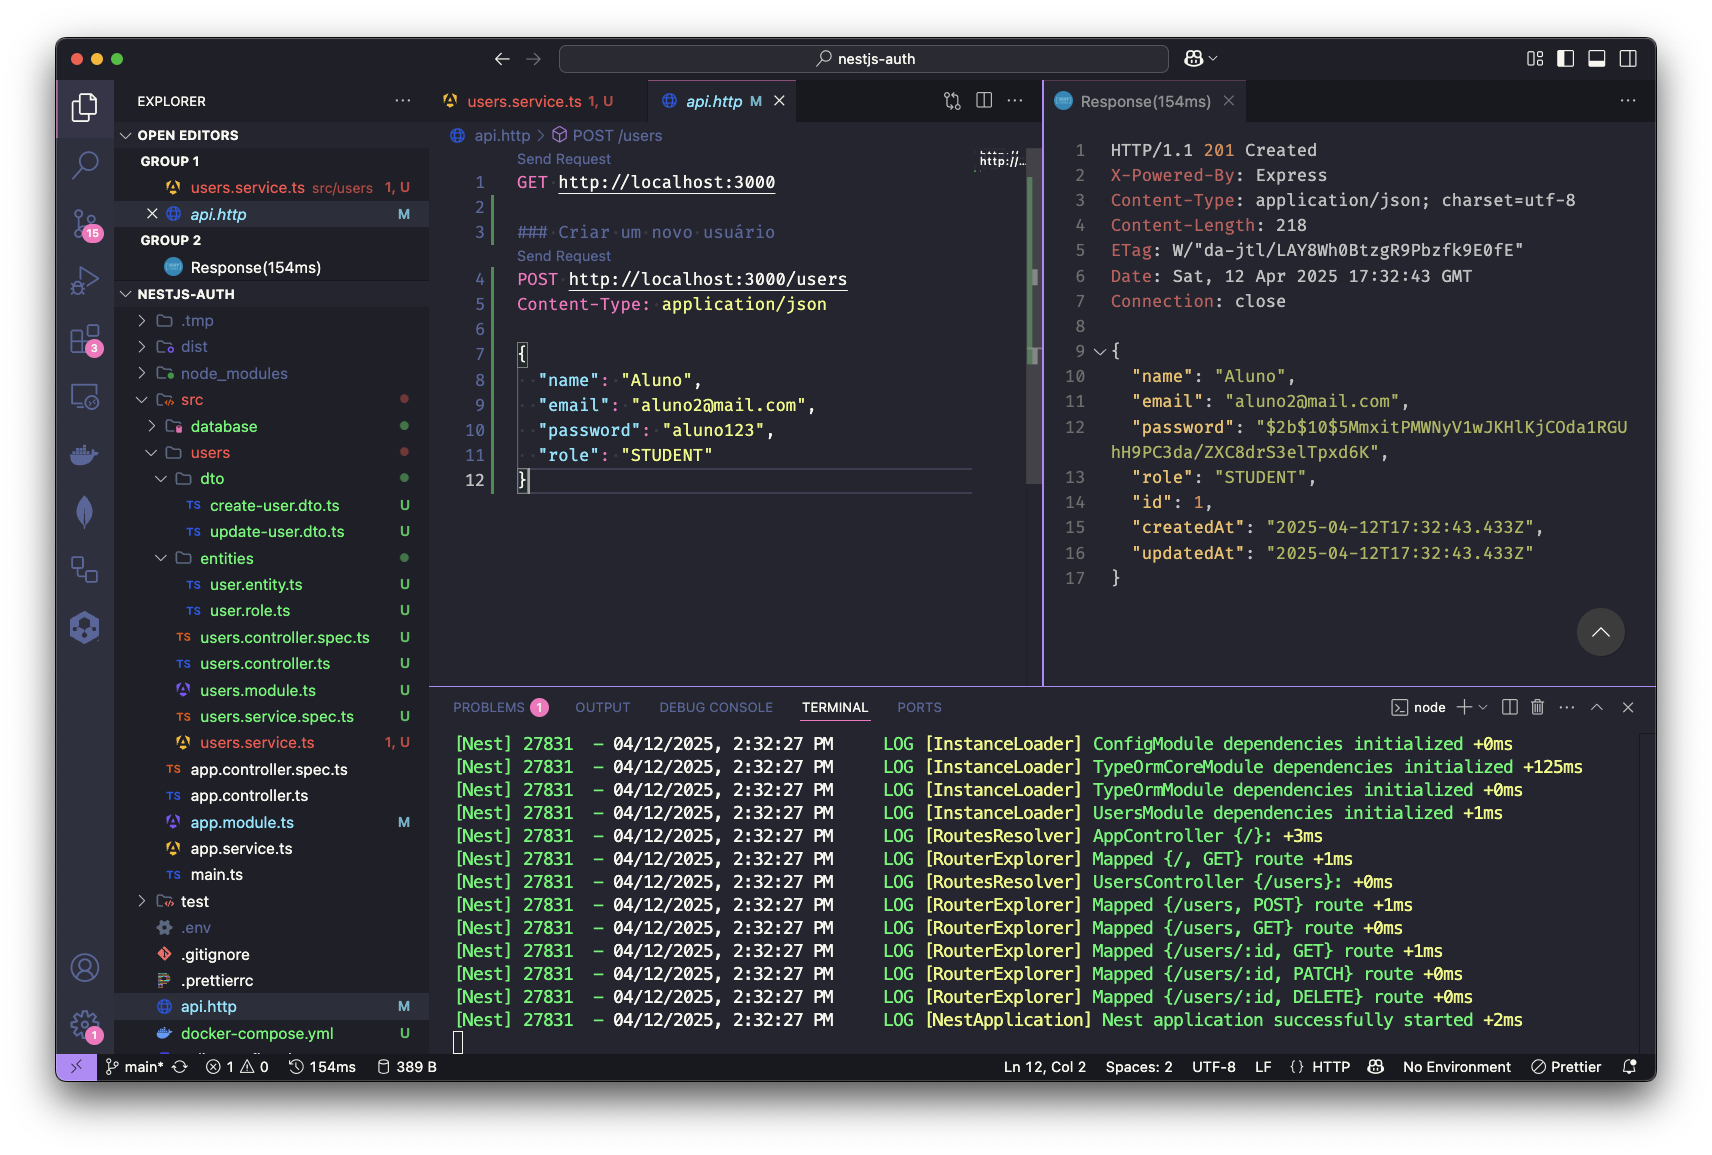Open Remote Explorer view icon
Screen dimensions: 1712x1155
coord(85,397)
